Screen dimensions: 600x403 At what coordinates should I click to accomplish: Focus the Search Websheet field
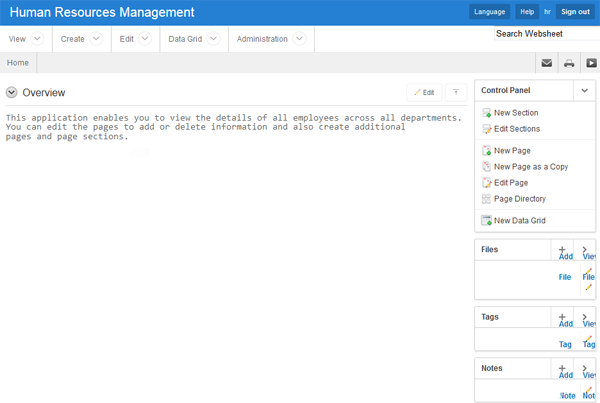tap(545, 34)
